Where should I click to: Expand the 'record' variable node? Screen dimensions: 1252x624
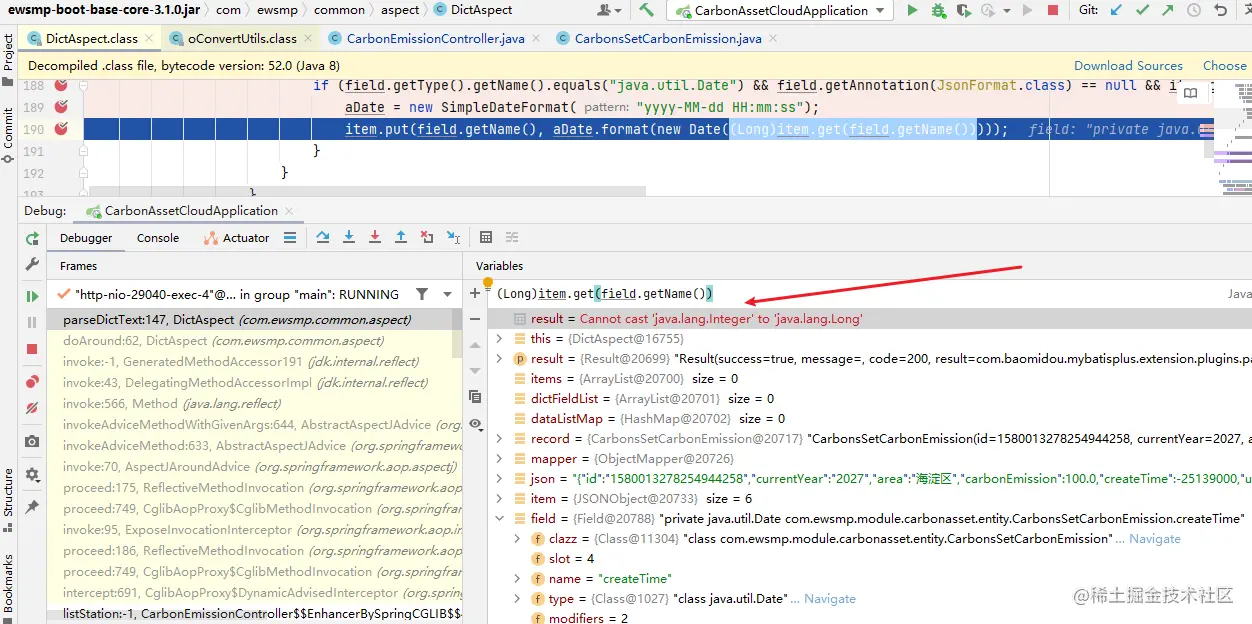click(x=500, y=439)
